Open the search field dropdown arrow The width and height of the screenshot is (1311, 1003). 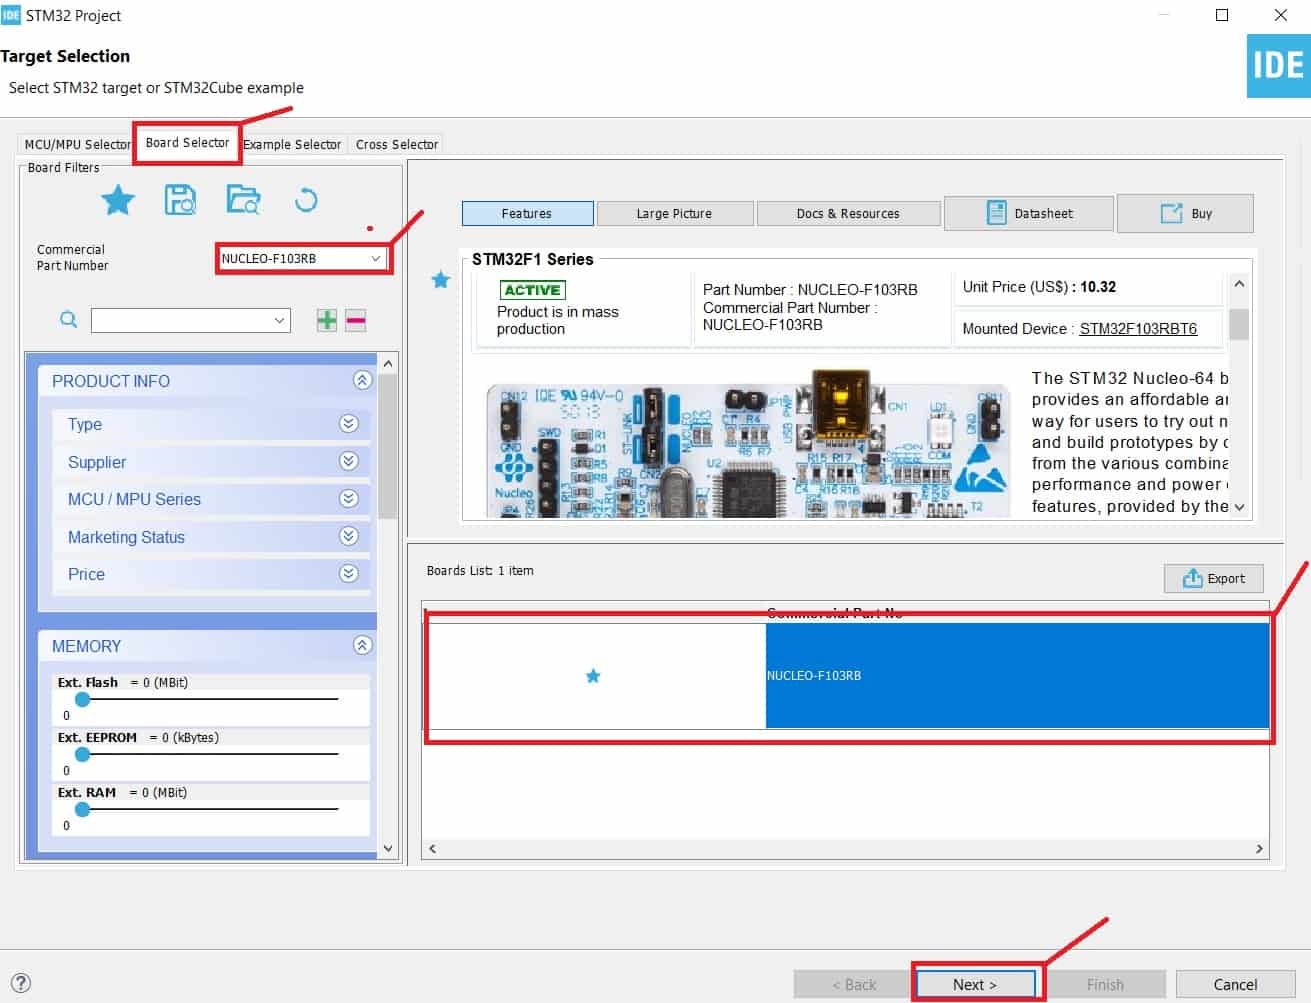(279, 320)
